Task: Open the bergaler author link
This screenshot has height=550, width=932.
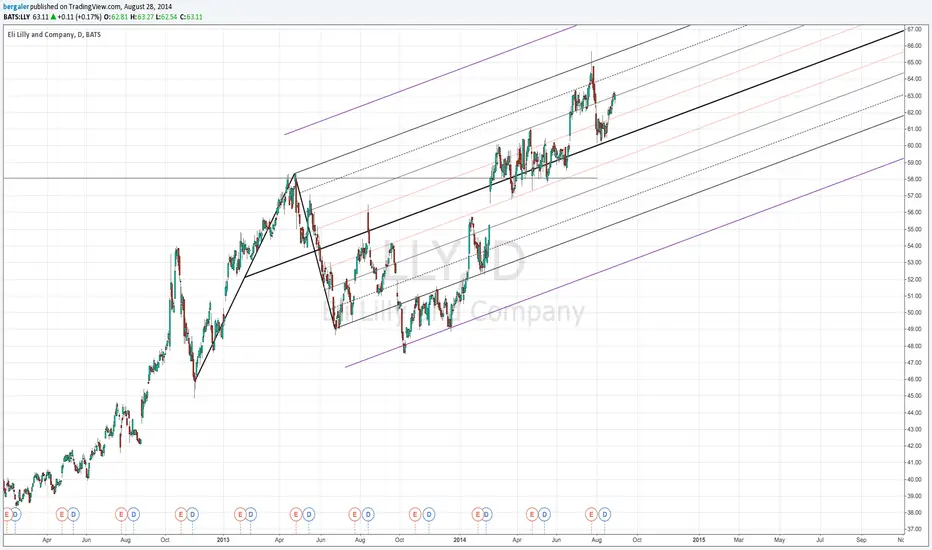Action: click(x=15, y=7)
